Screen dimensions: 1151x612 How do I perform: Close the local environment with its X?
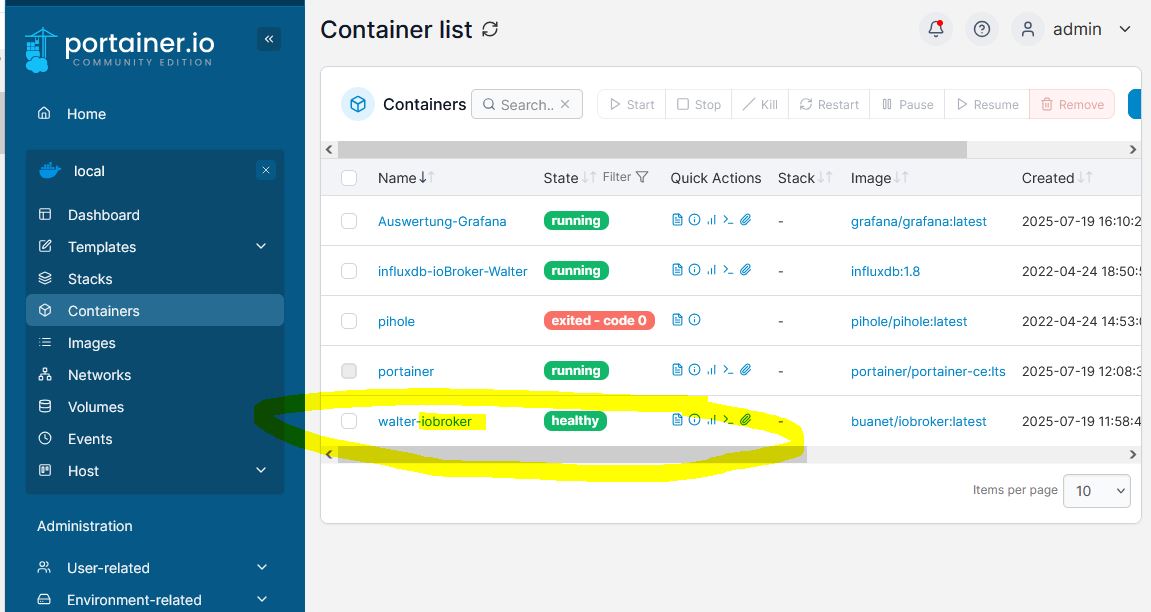tap(266, 170)
